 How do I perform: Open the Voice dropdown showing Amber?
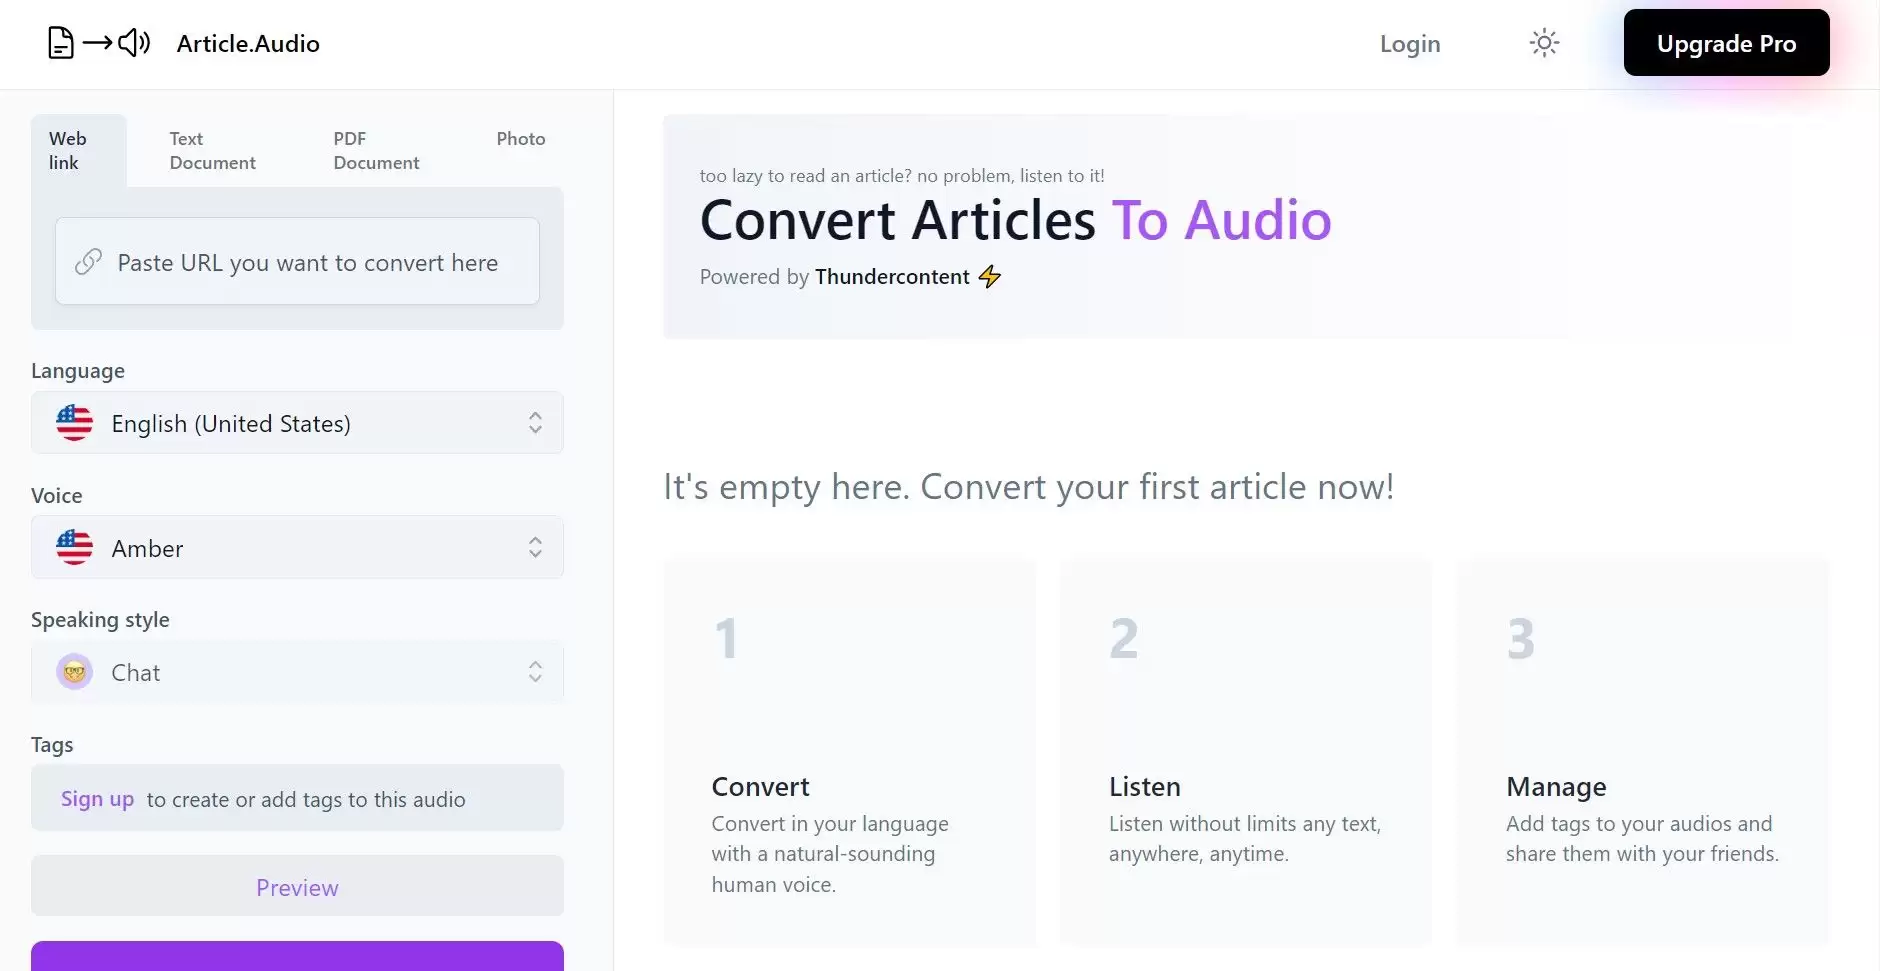(297, 548)
